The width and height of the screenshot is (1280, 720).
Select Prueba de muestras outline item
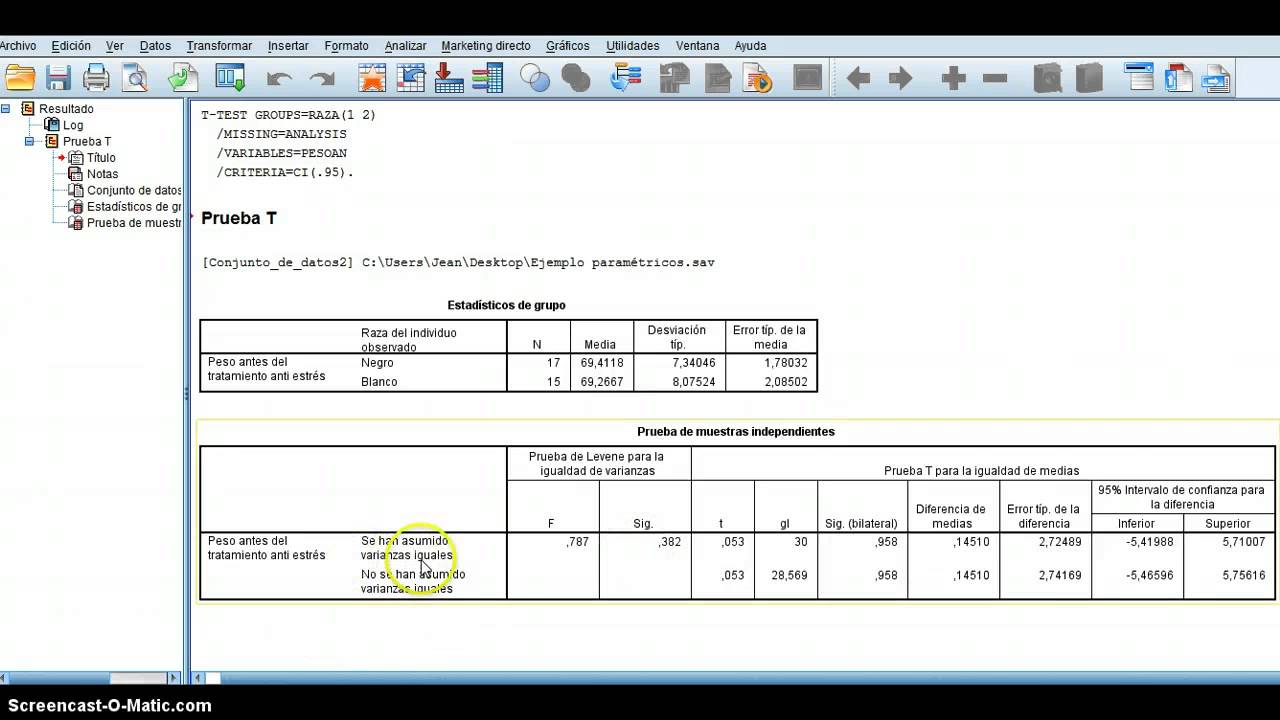134,222
